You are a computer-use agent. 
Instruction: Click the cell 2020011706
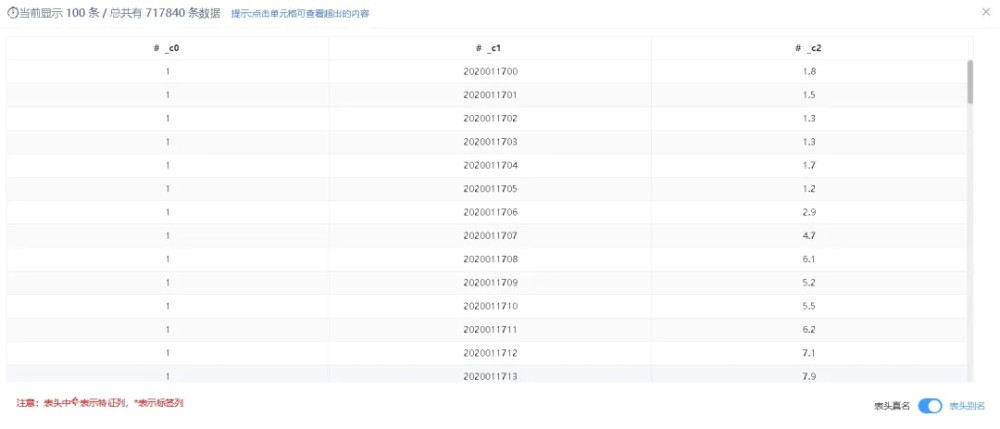[490, 212]
